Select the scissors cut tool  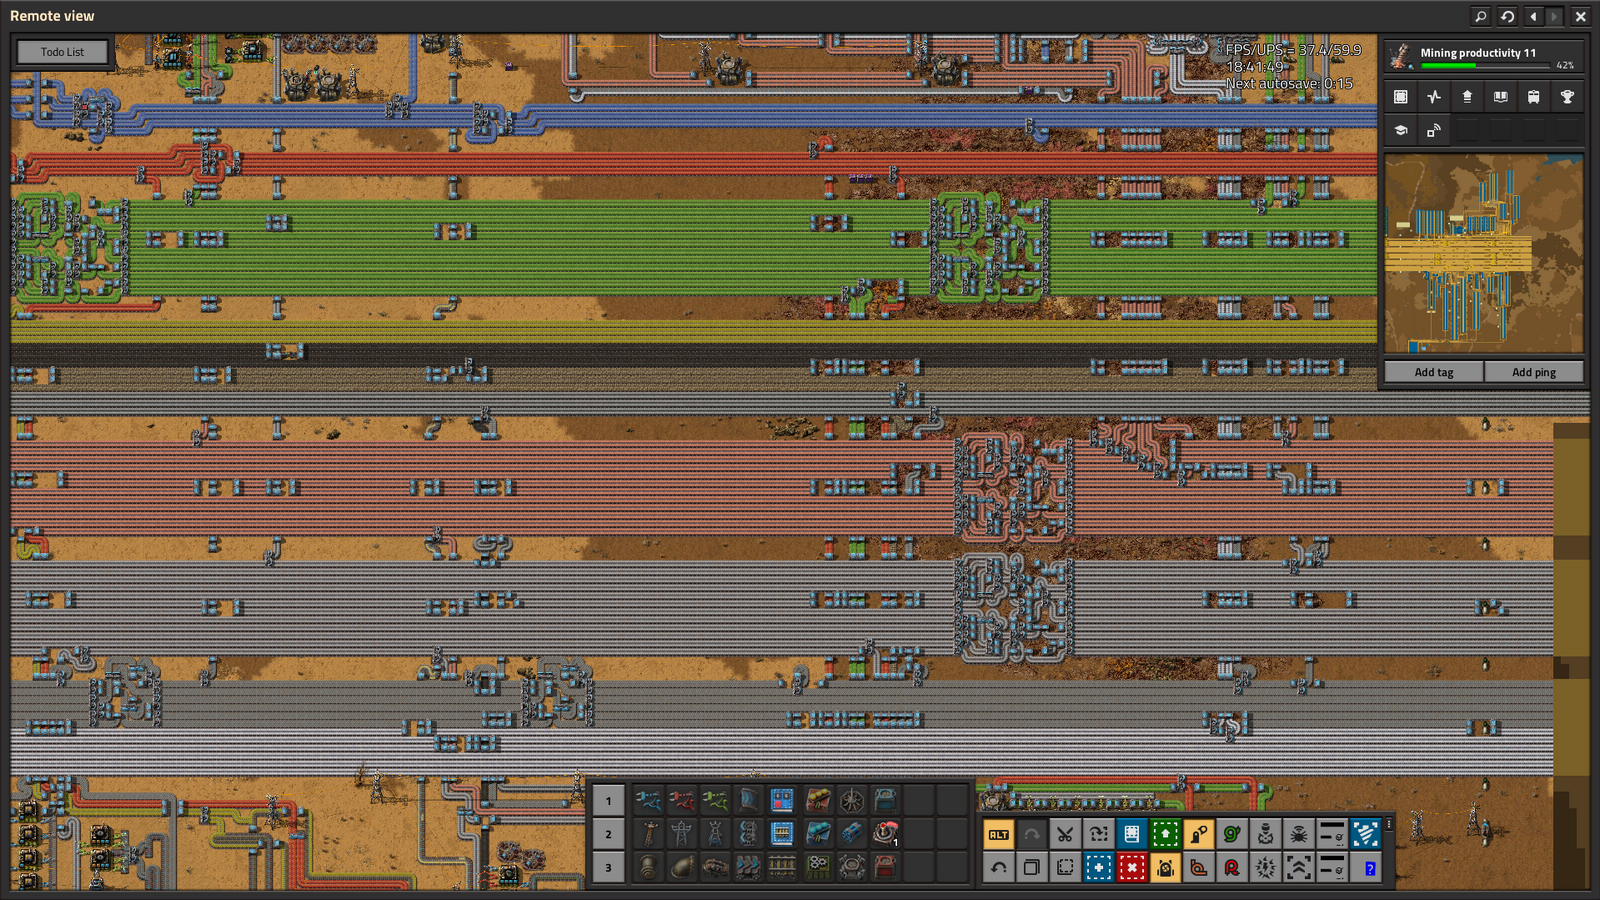tap(1065, 834)
